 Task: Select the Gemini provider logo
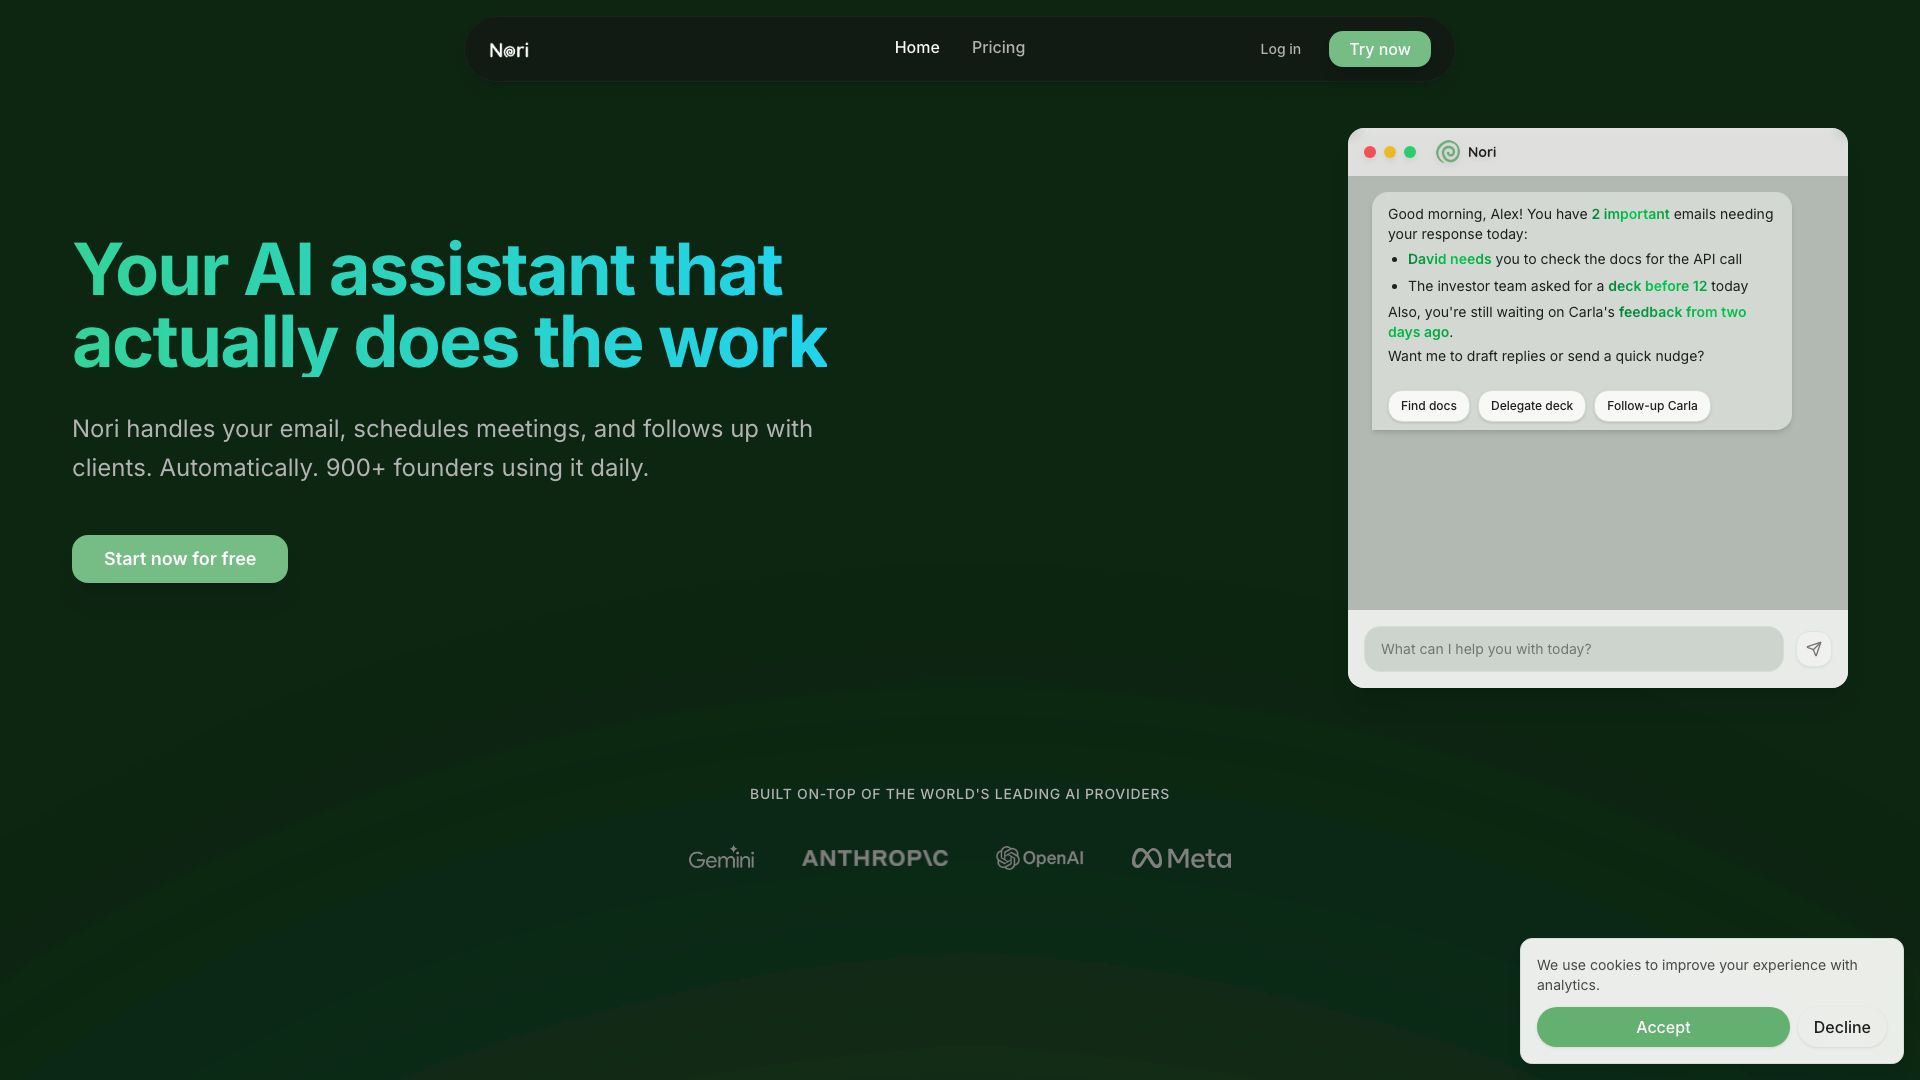(721, 857)
